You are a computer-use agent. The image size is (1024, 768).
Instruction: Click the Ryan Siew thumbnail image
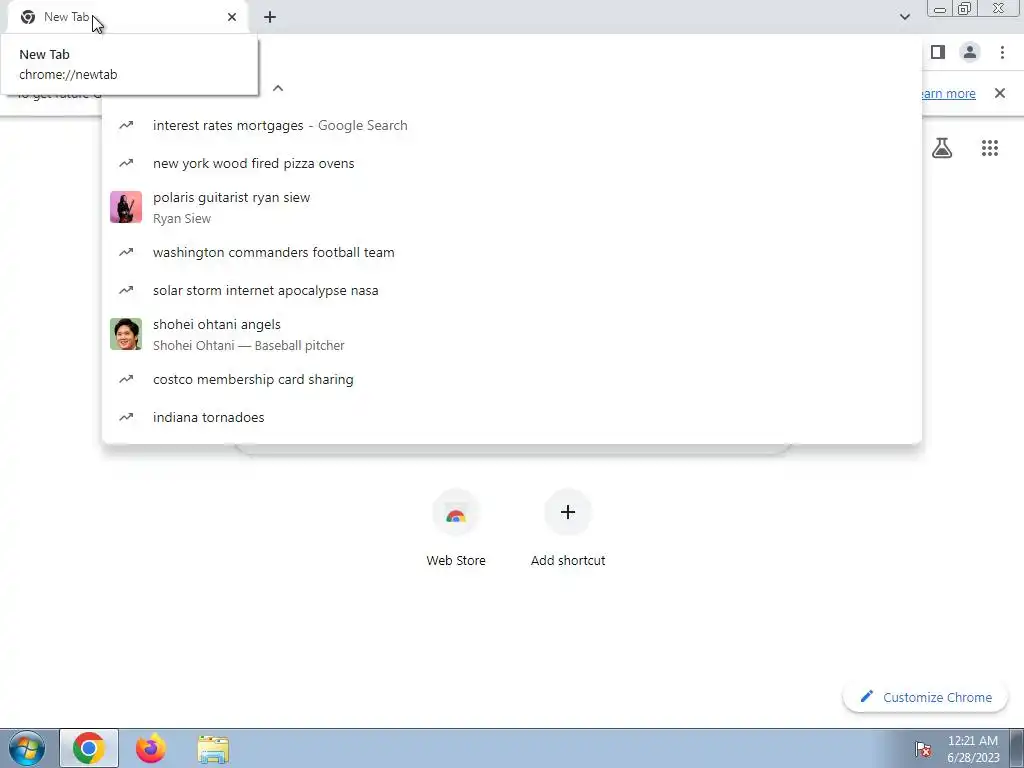click(126, 207)
